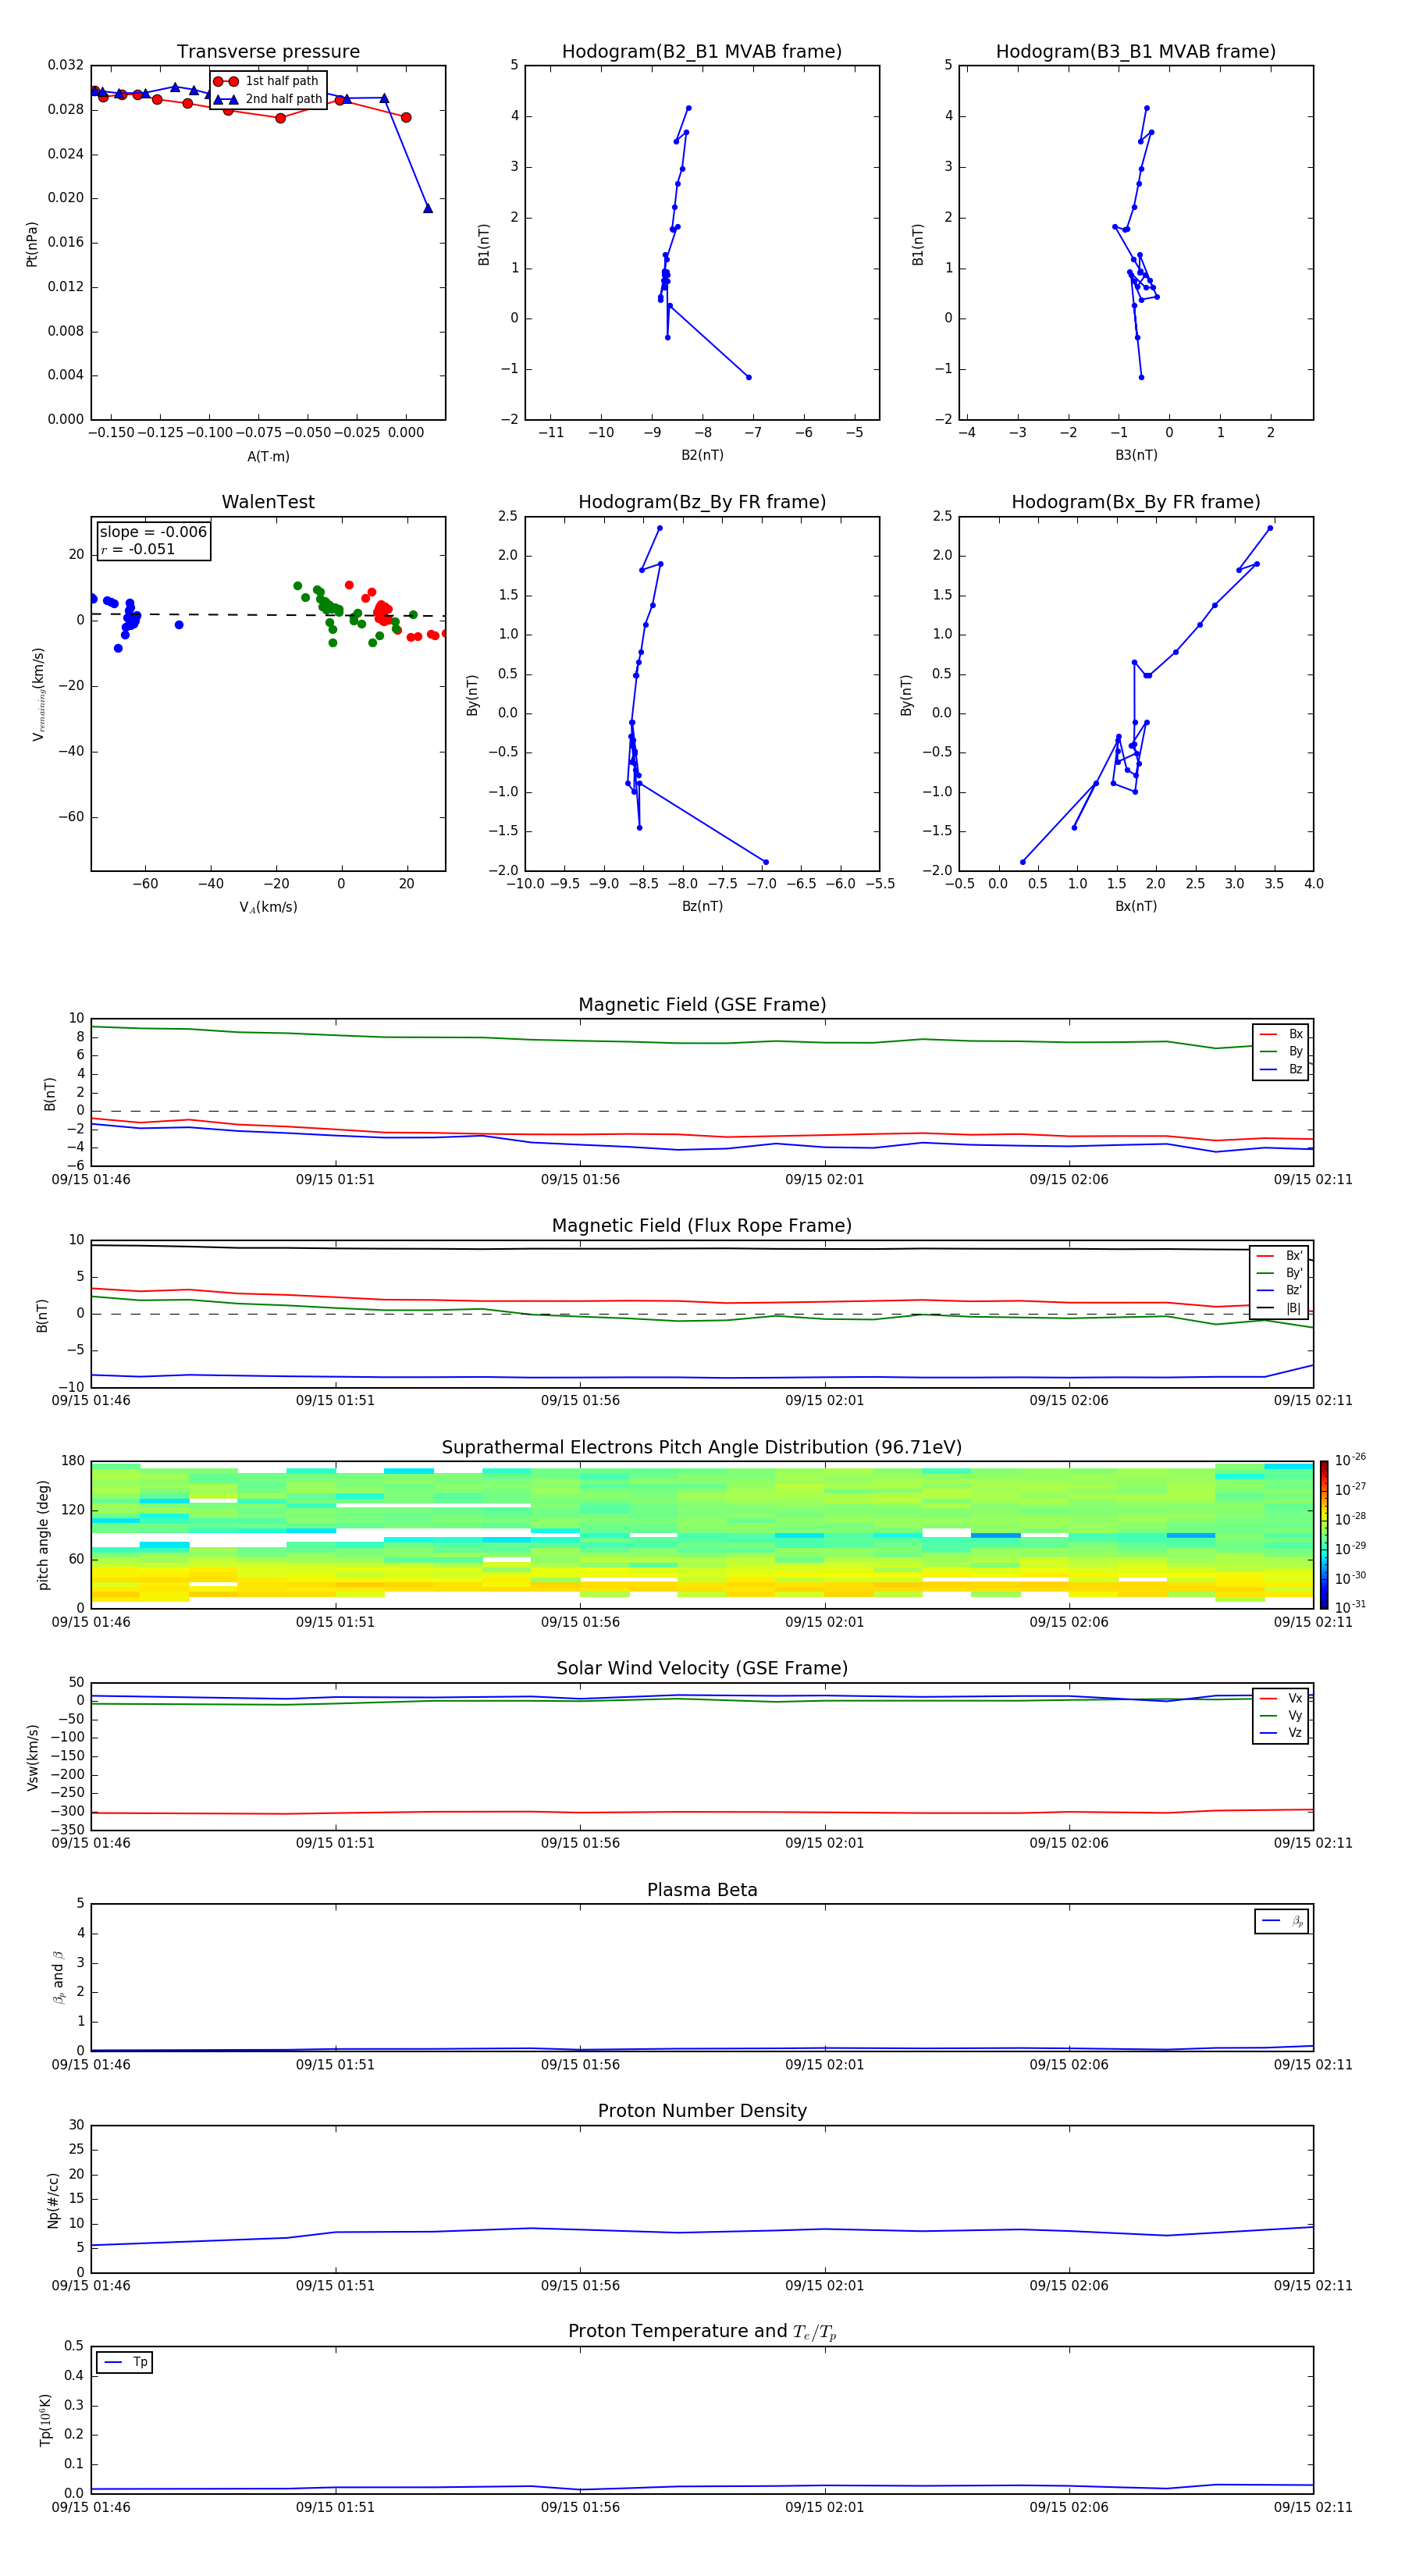Click the 'Hodogram(B2_B1 MVAB frame)' title
Screen dimensions: 1405x2576
point(702,51)
